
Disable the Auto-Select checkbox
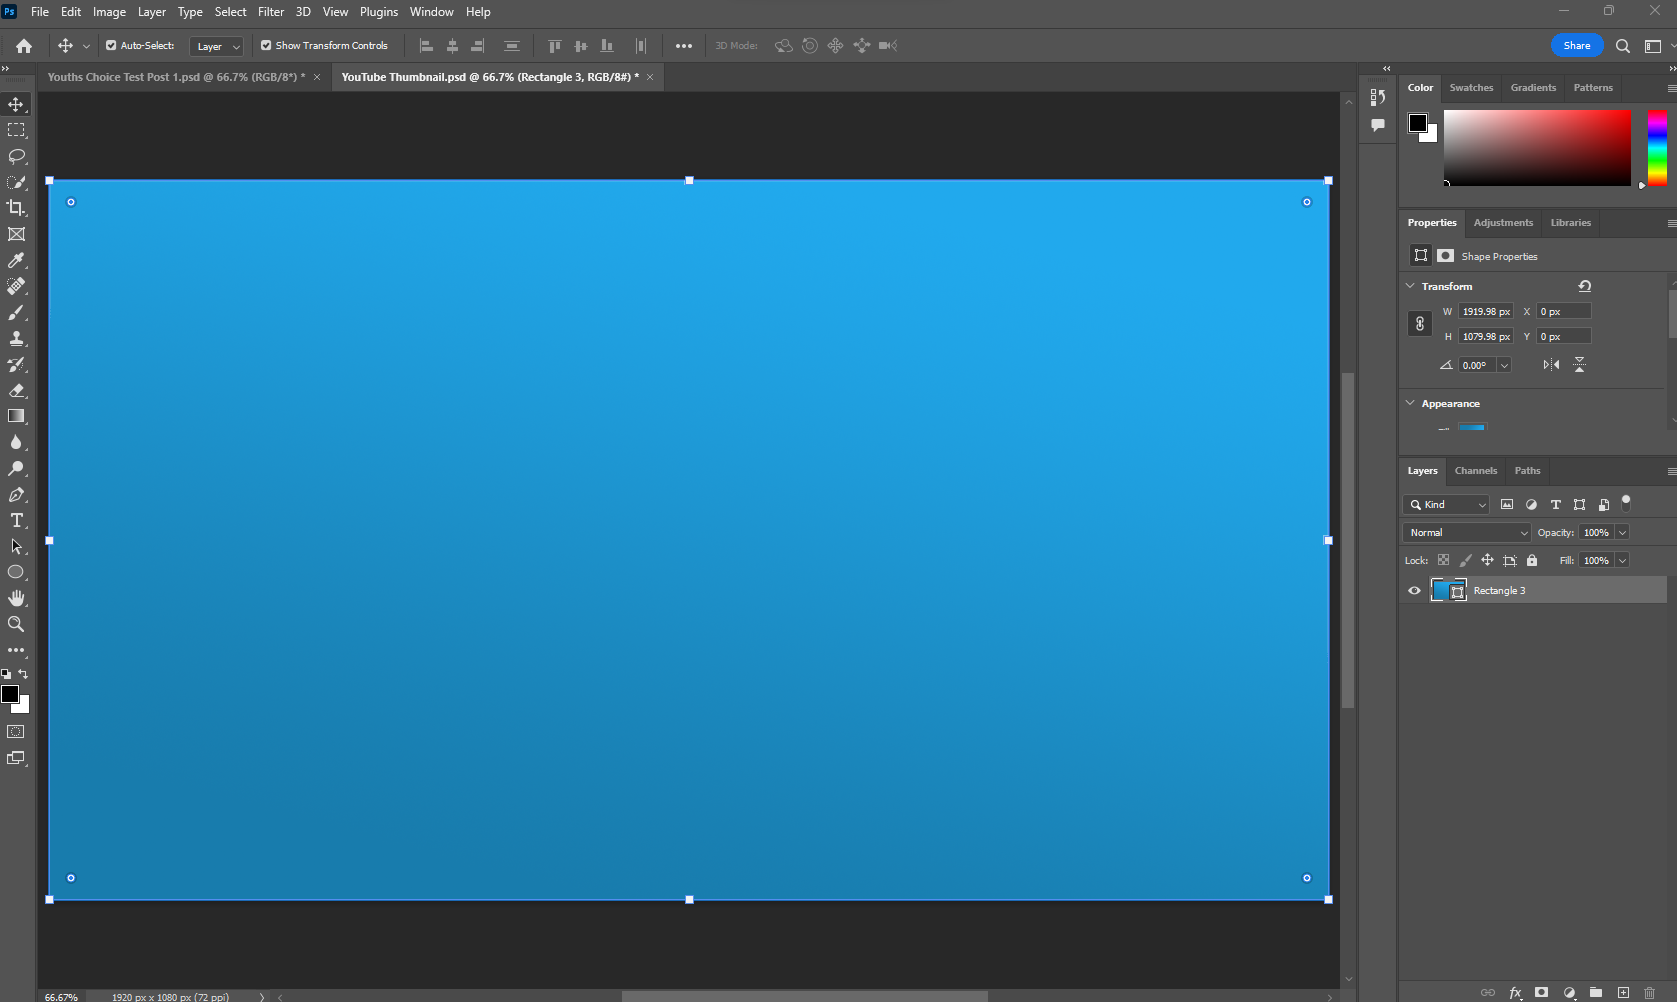[111, 46]
